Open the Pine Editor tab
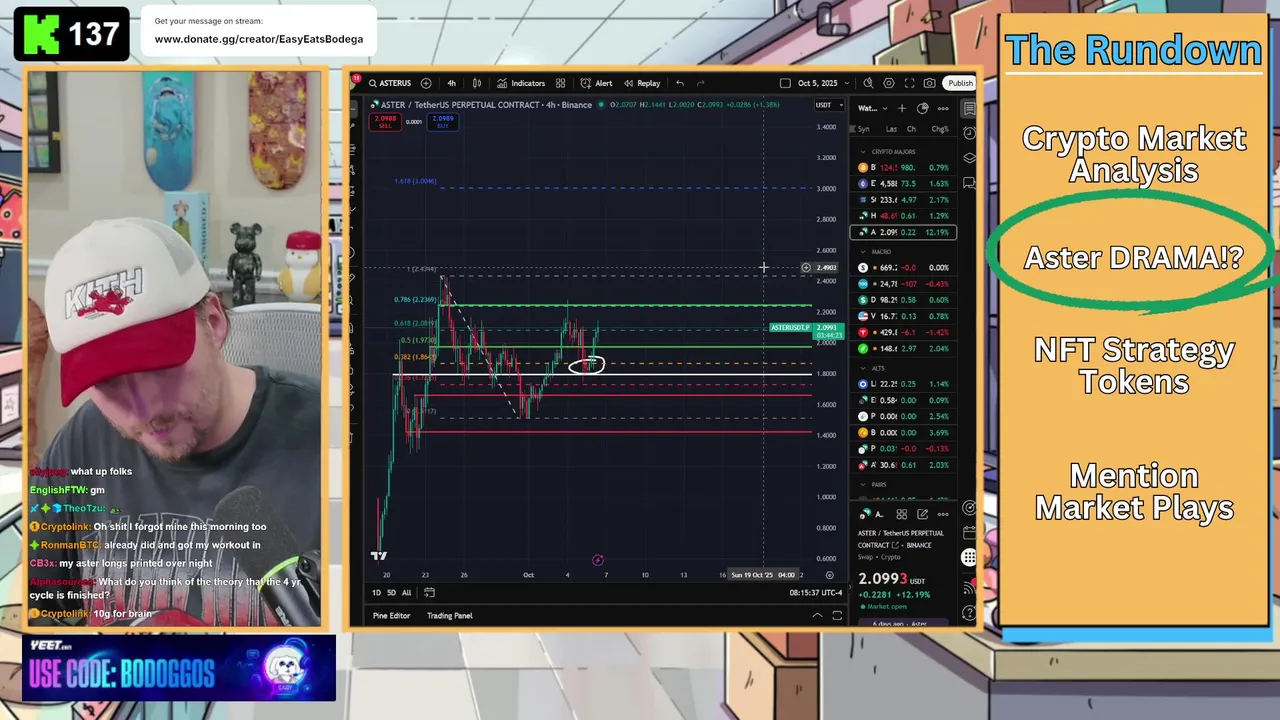Screen dimensions: 1280x720 391,615
